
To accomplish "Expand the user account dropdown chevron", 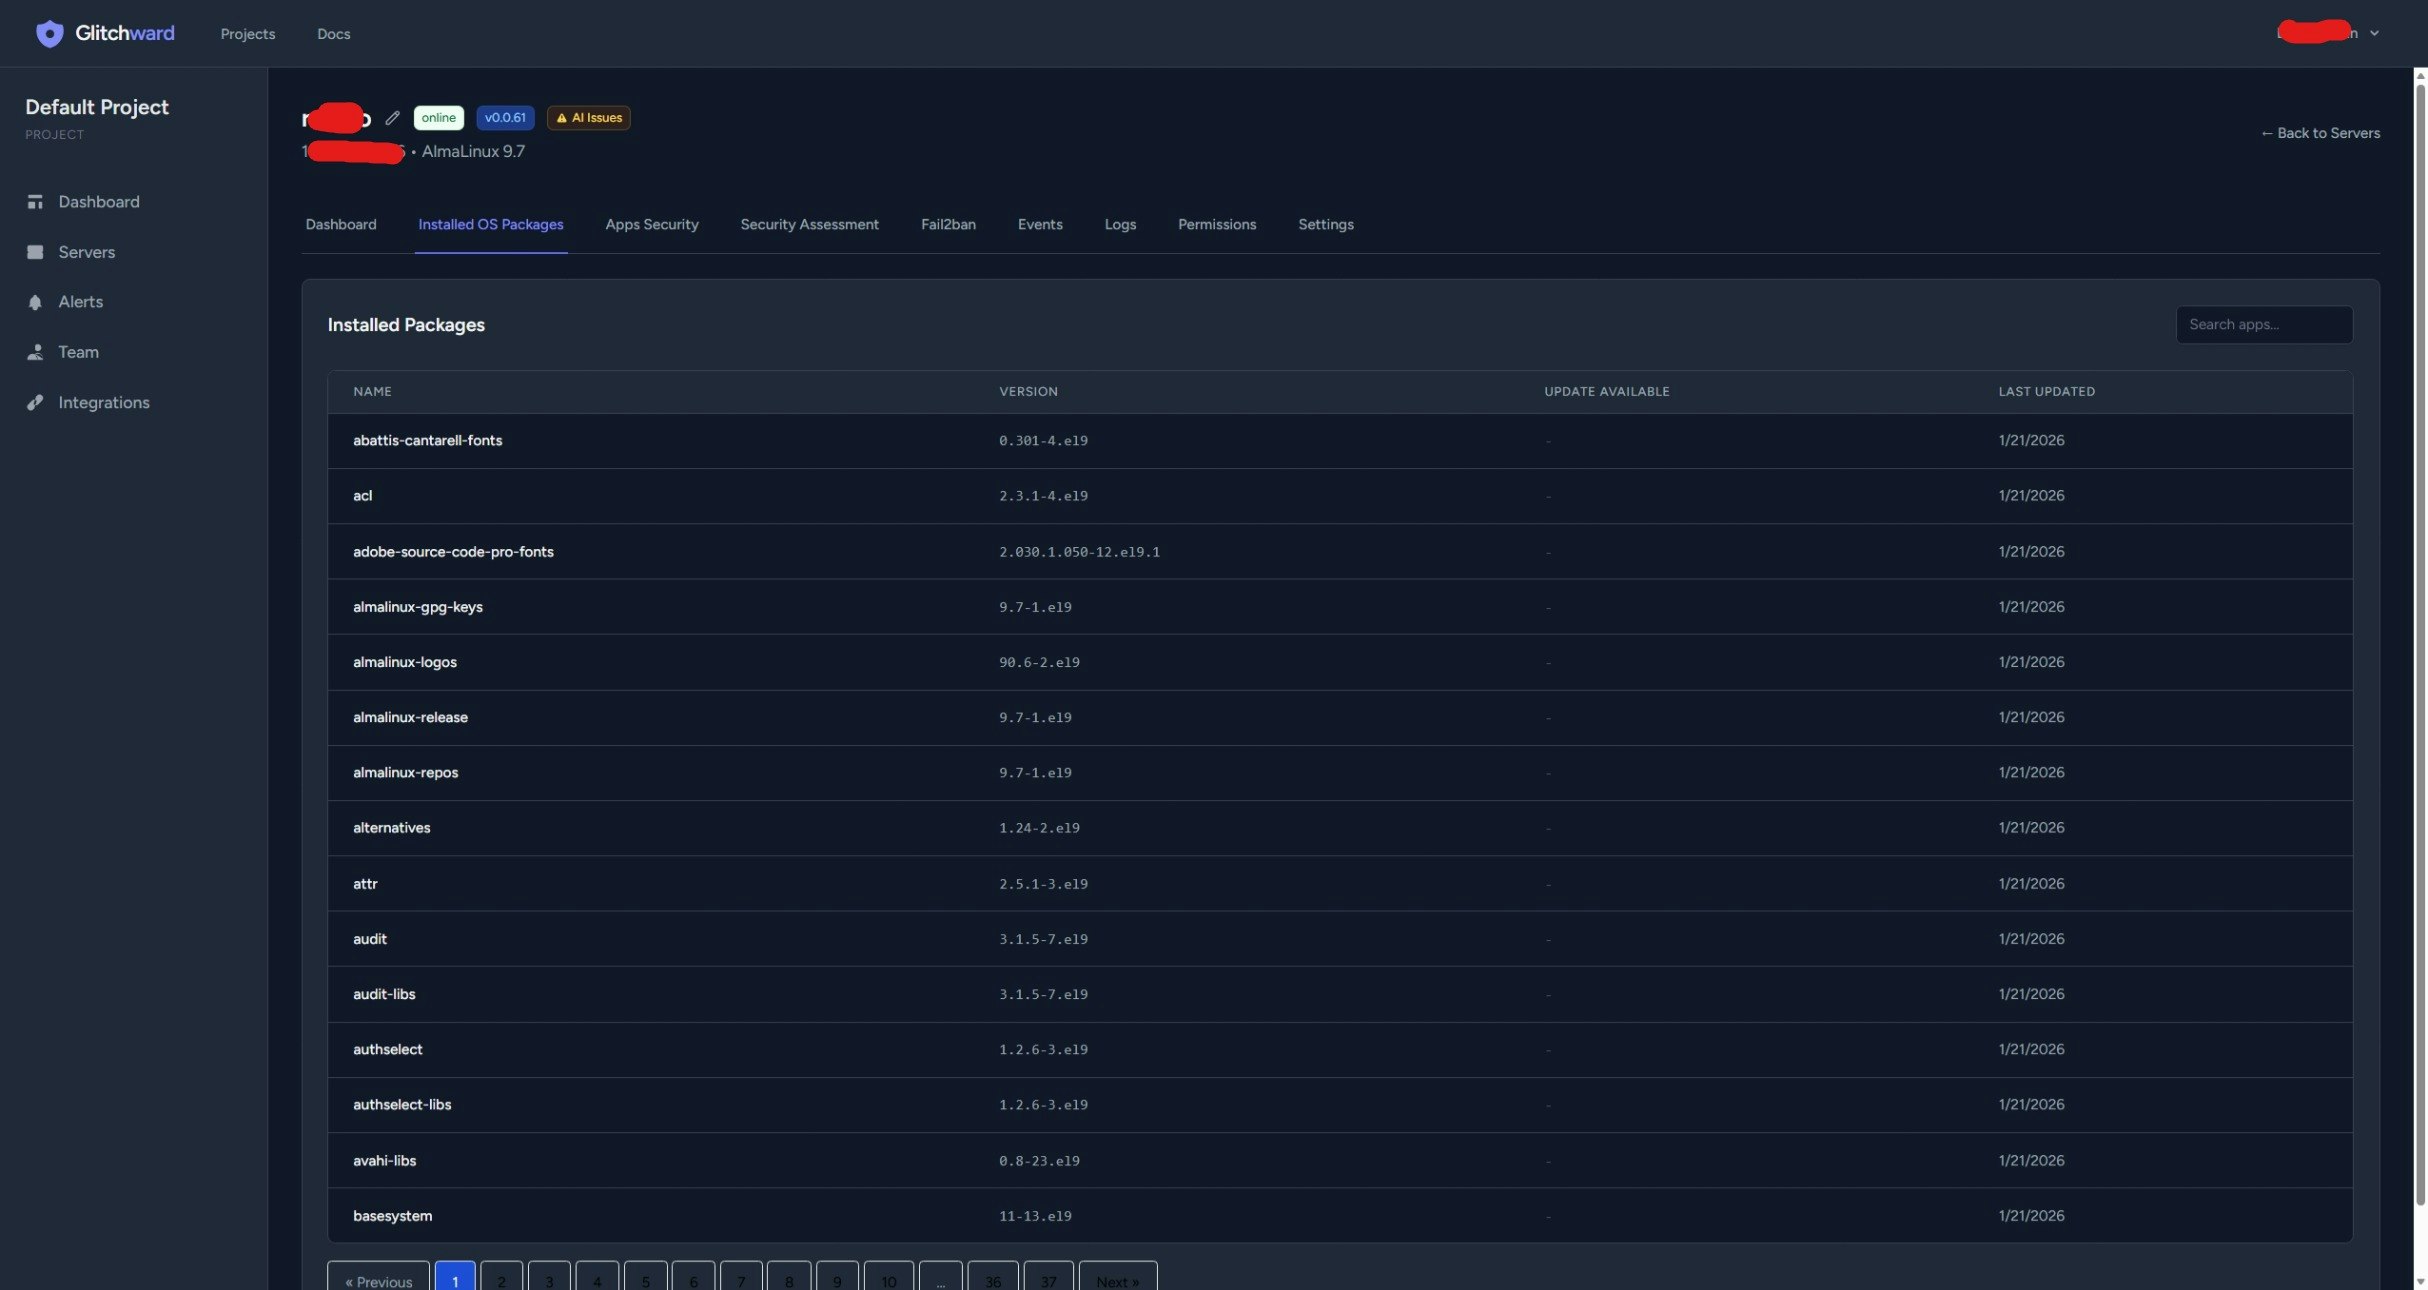I will point(2374,33).
